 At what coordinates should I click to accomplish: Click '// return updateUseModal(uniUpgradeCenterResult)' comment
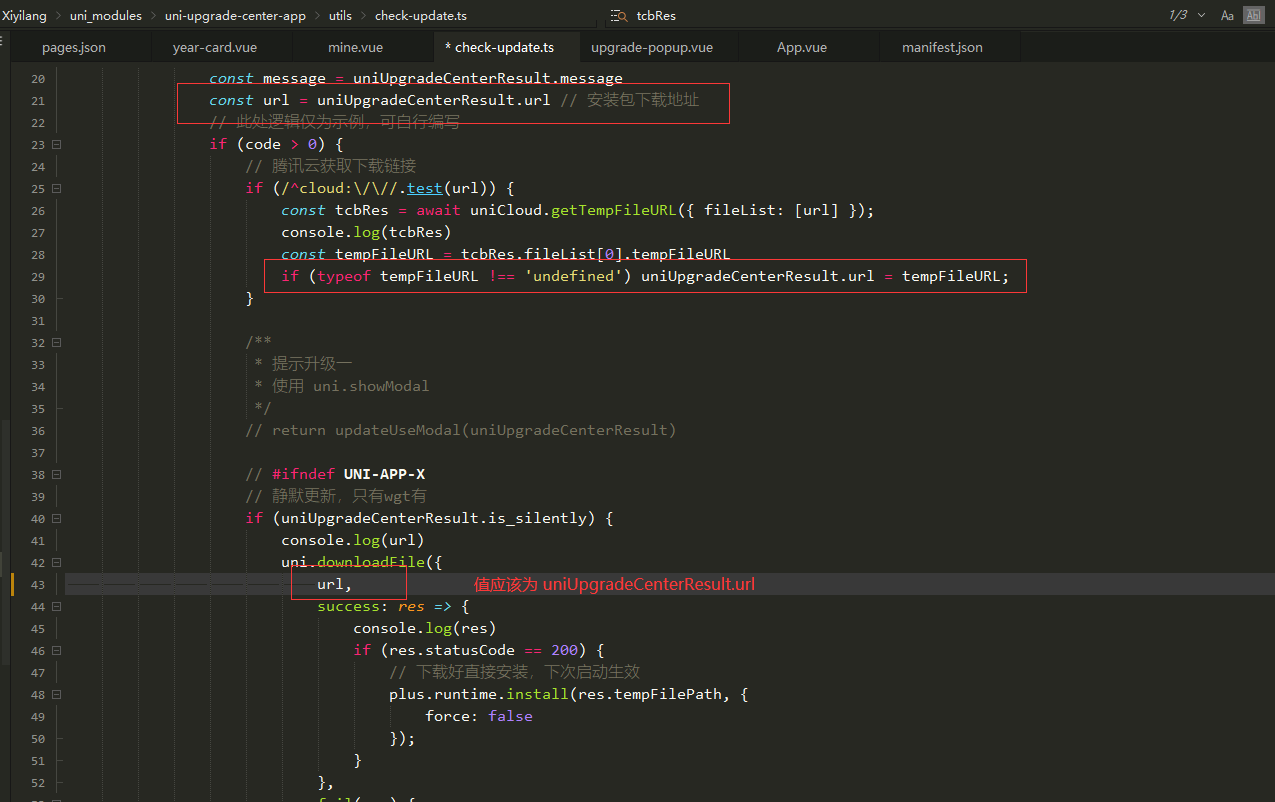pos(461,430)
